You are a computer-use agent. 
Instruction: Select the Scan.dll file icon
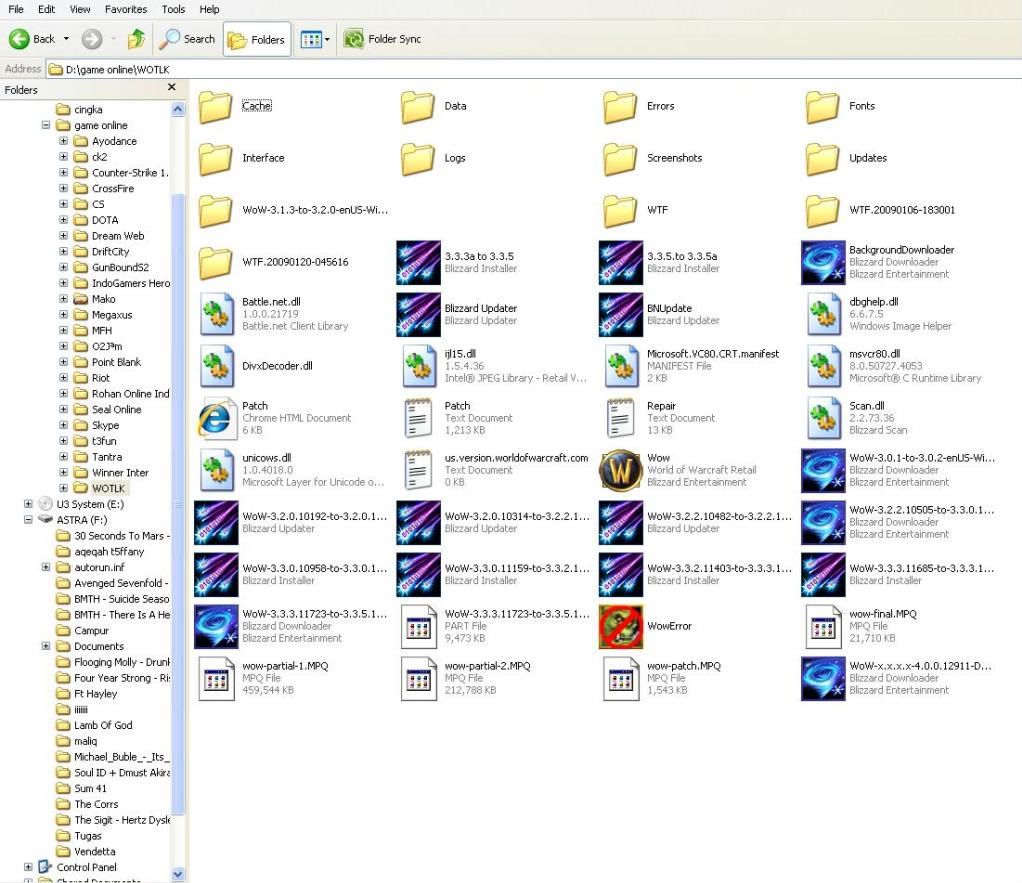[x=823, y=418]
